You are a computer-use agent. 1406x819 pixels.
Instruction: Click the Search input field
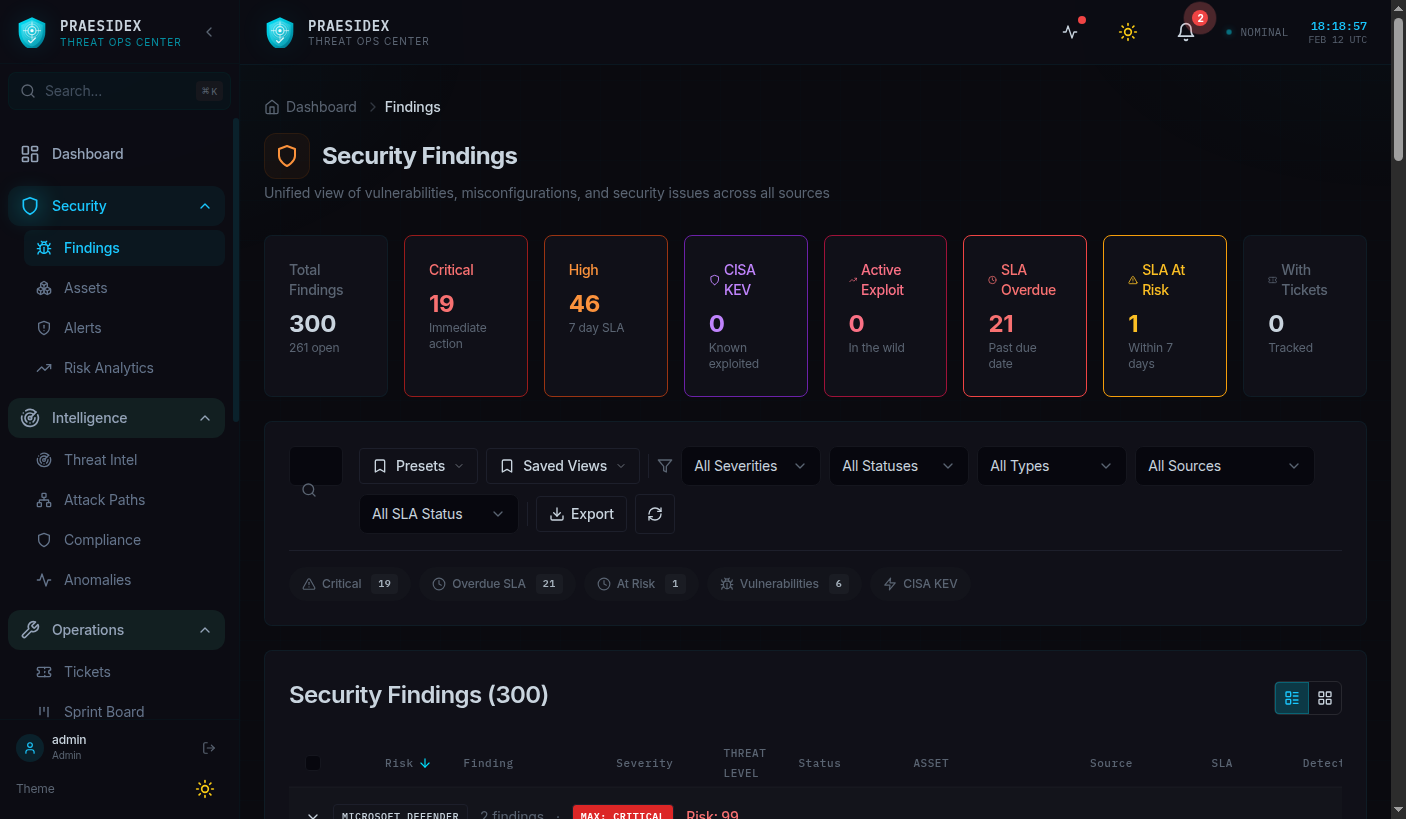coord(118,90)
